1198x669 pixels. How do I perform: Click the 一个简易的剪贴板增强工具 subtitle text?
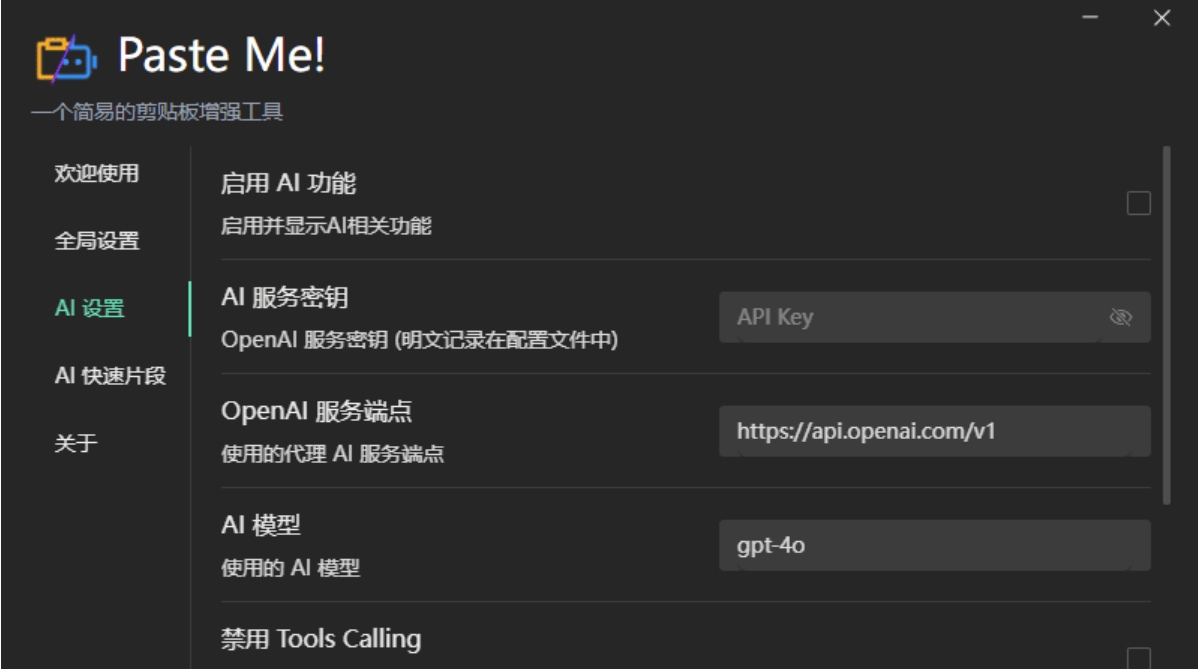pos(158,112)
